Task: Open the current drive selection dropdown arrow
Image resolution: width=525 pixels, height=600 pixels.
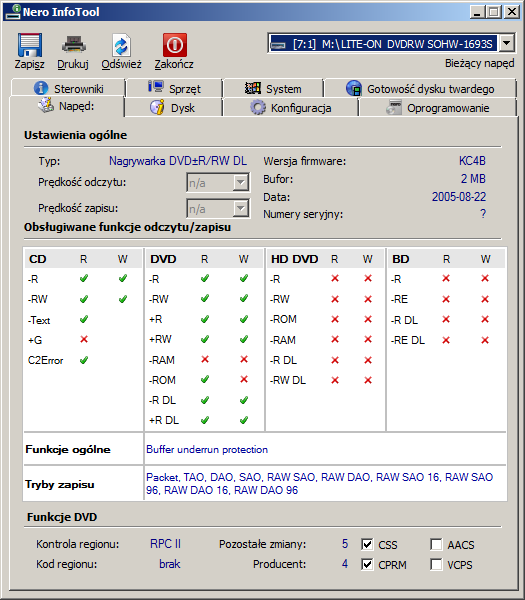Action: click(x=506, y=43)
